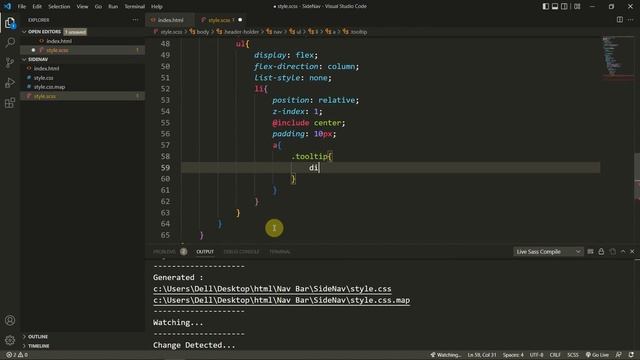
Task: Click the errors and warnings status indicator
Action: [x=17, y=355]
